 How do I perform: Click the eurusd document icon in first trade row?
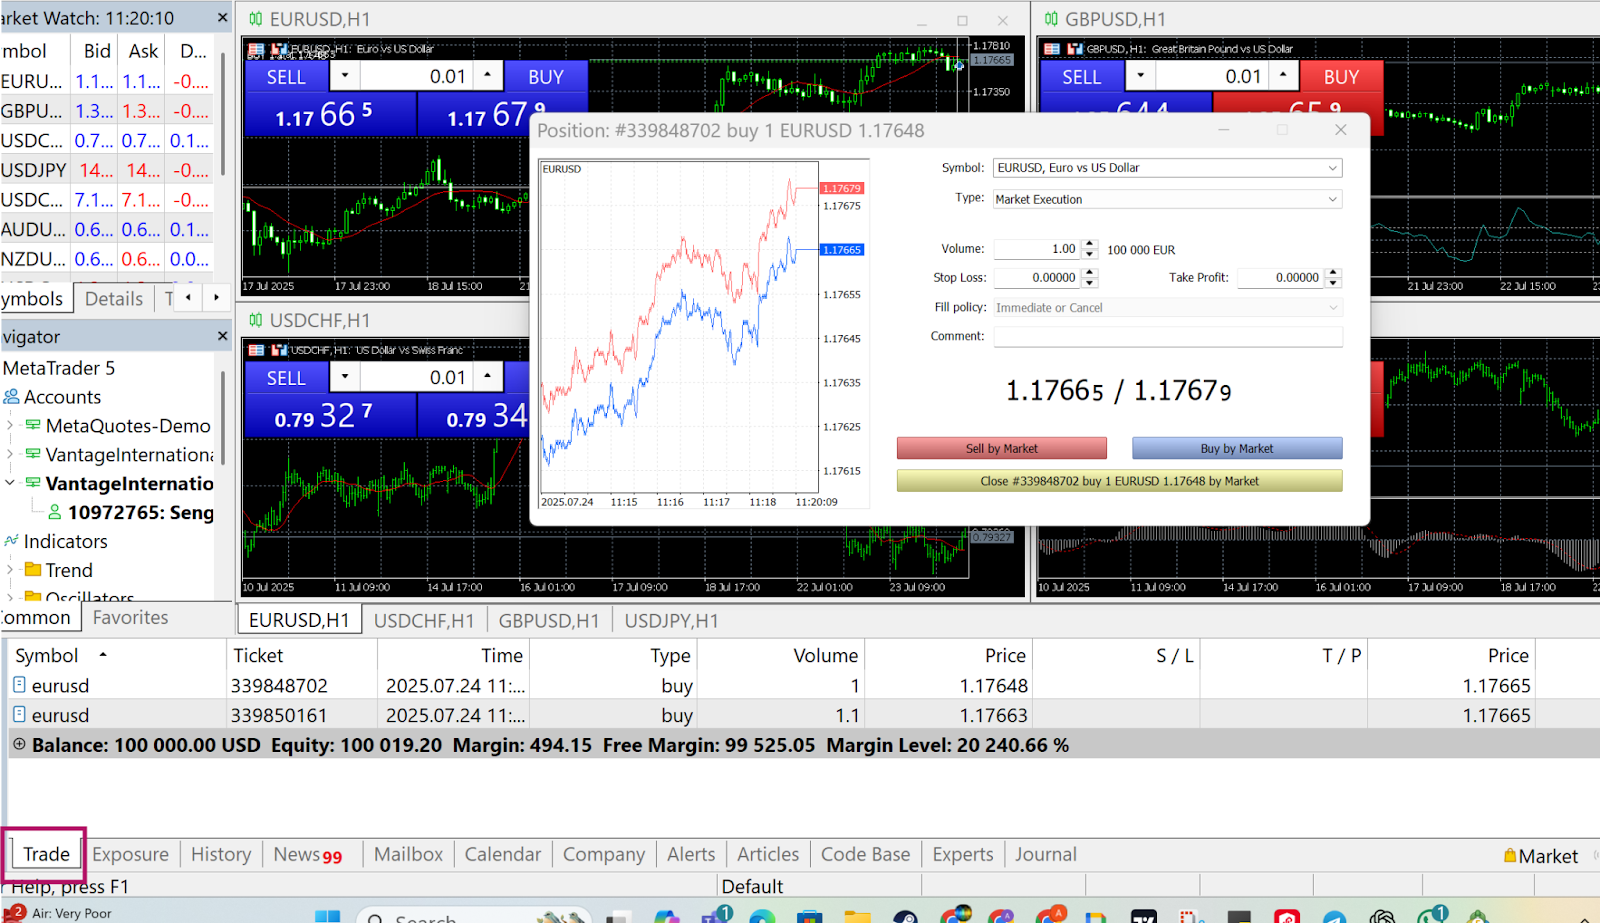[20, 685]
